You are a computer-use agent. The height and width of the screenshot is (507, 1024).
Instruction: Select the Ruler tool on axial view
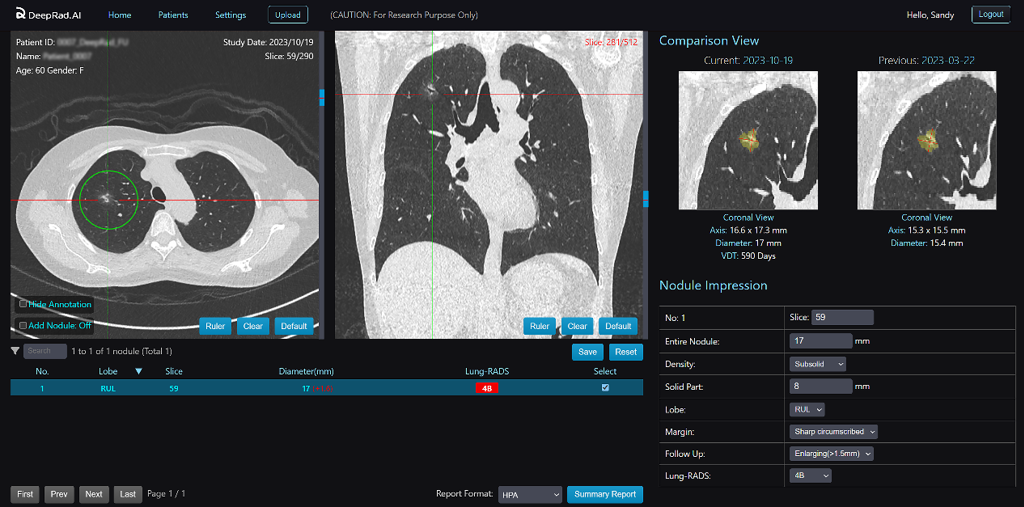215,326
